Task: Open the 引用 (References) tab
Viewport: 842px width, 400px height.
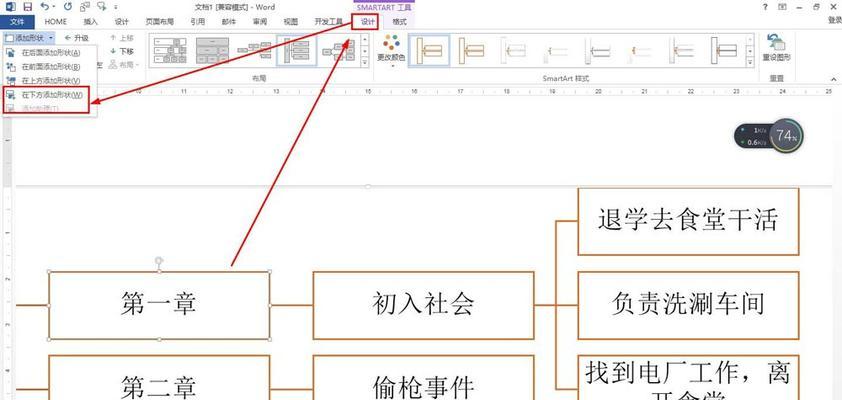Action: pyautogui.click(x=197, y=22)
